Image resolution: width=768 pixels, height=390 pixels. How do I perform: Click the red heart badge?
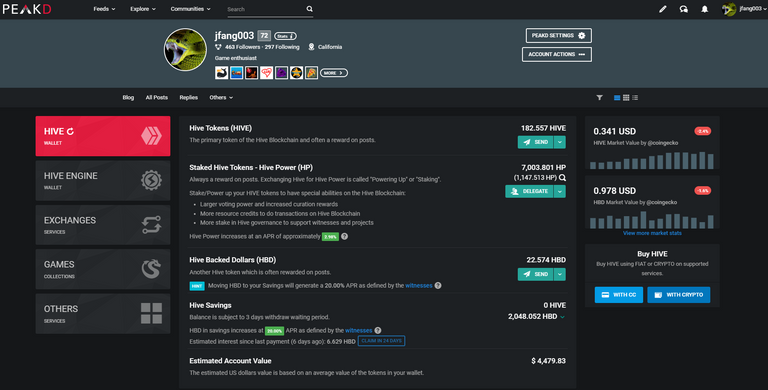[266, 73]
